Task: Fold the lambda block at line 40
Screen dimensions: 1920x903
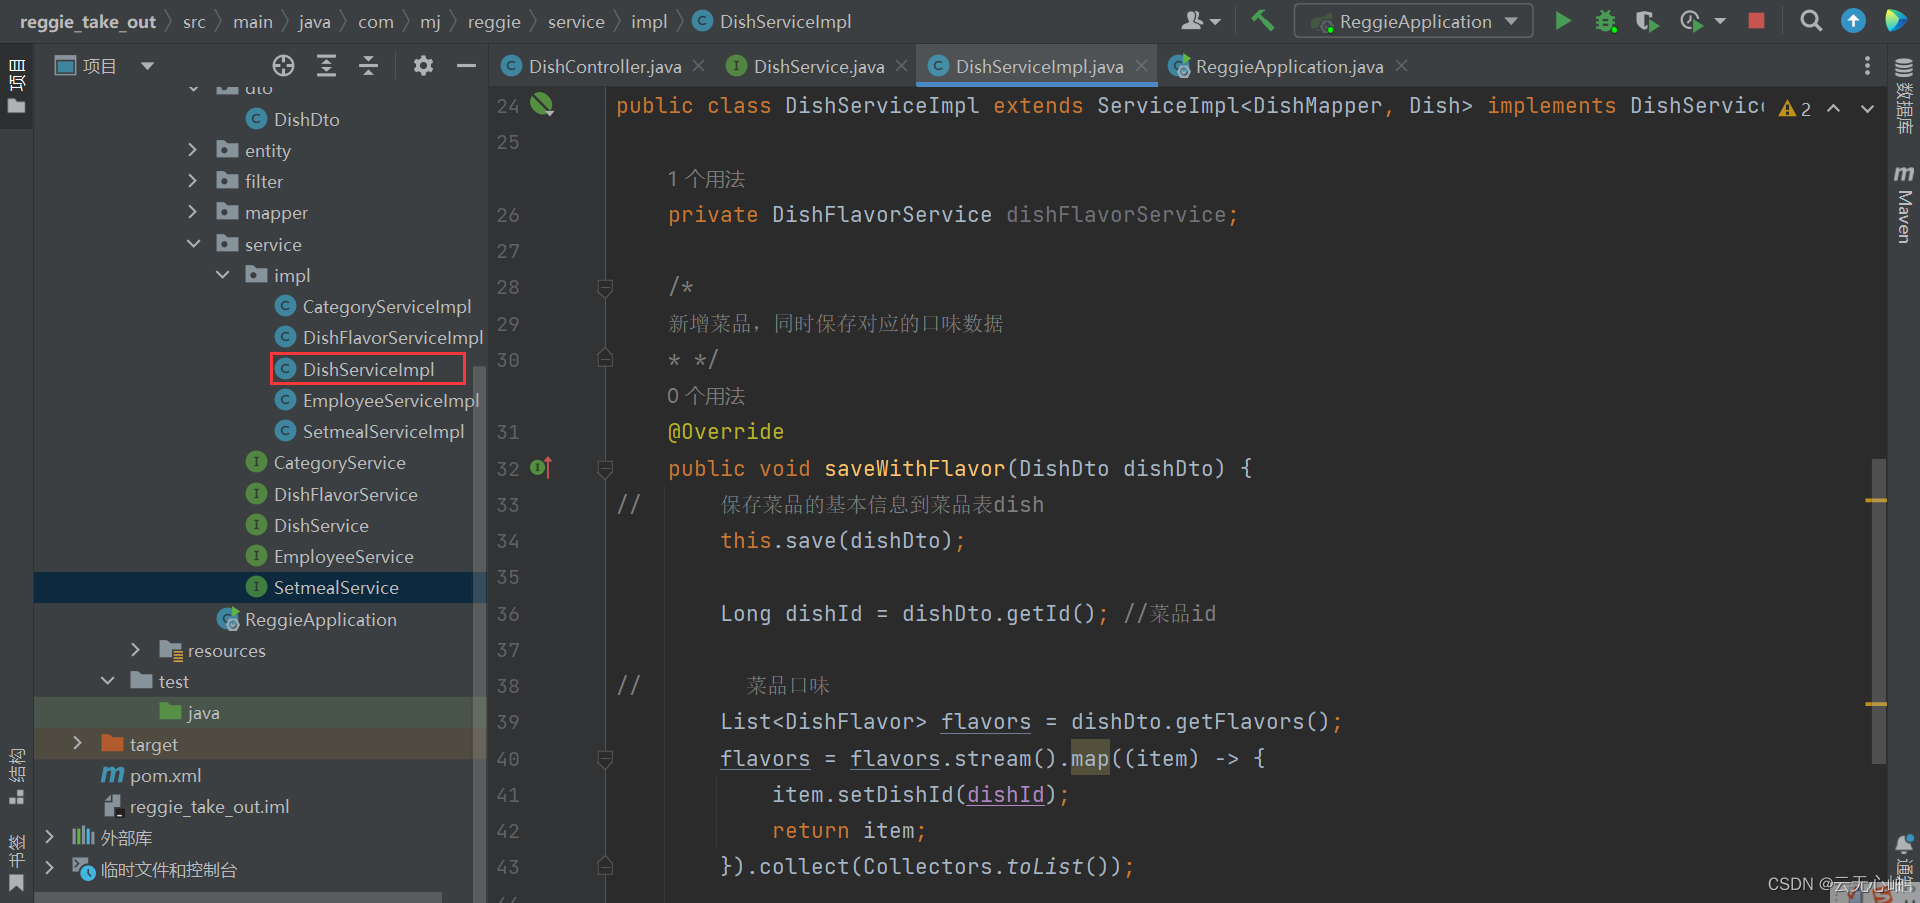Action: click(x=605, y=759)
